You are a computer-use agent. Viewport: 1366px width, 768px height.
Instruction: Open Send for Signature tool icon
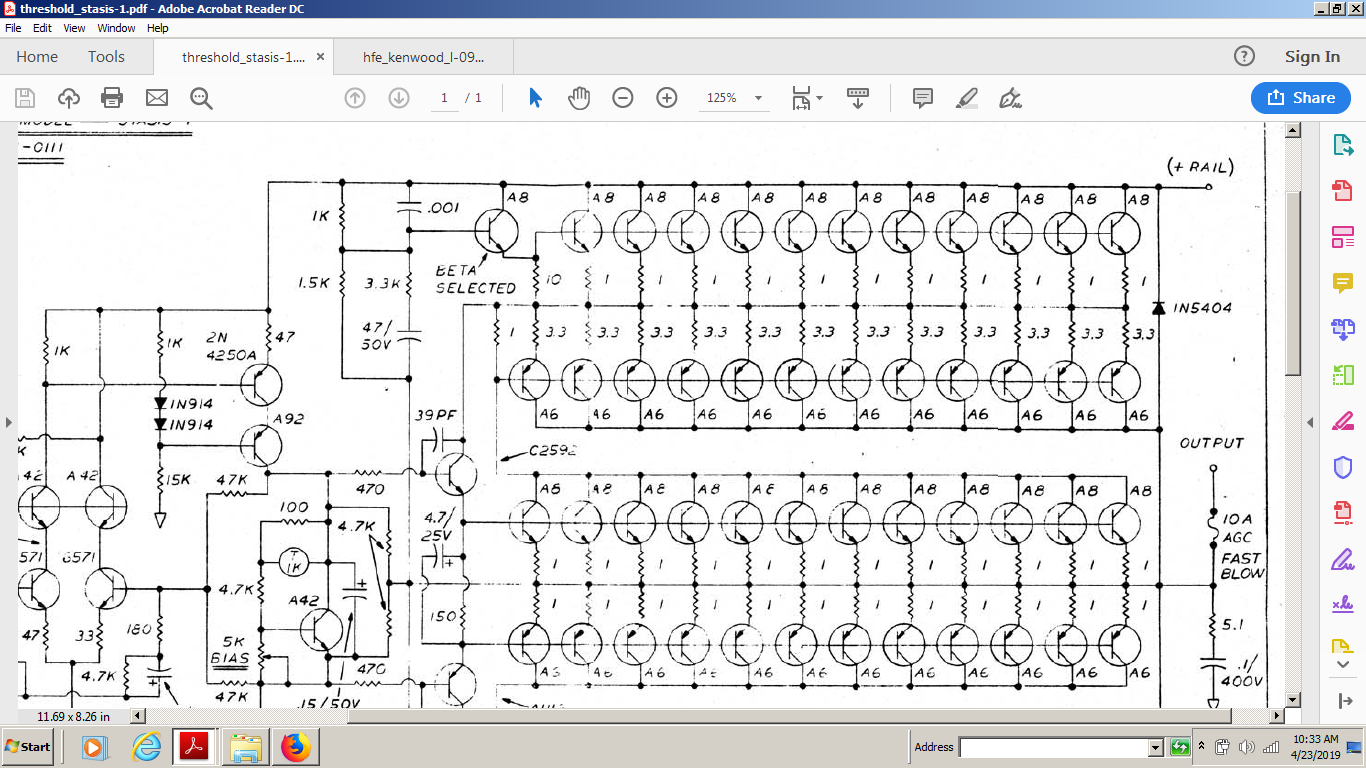[x=1342, y=604]
